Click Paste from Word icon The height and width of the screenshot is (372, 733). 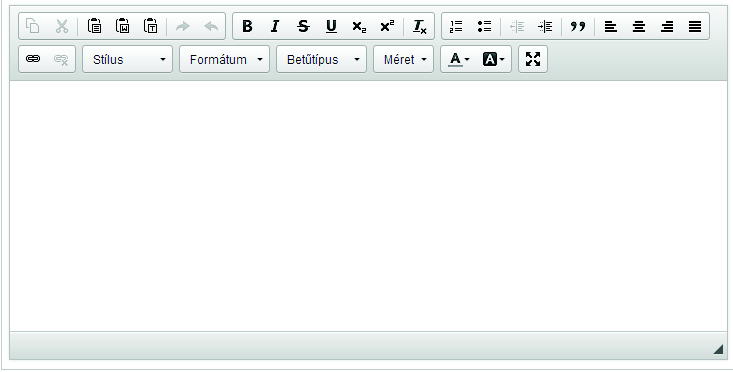coord(122,26)
